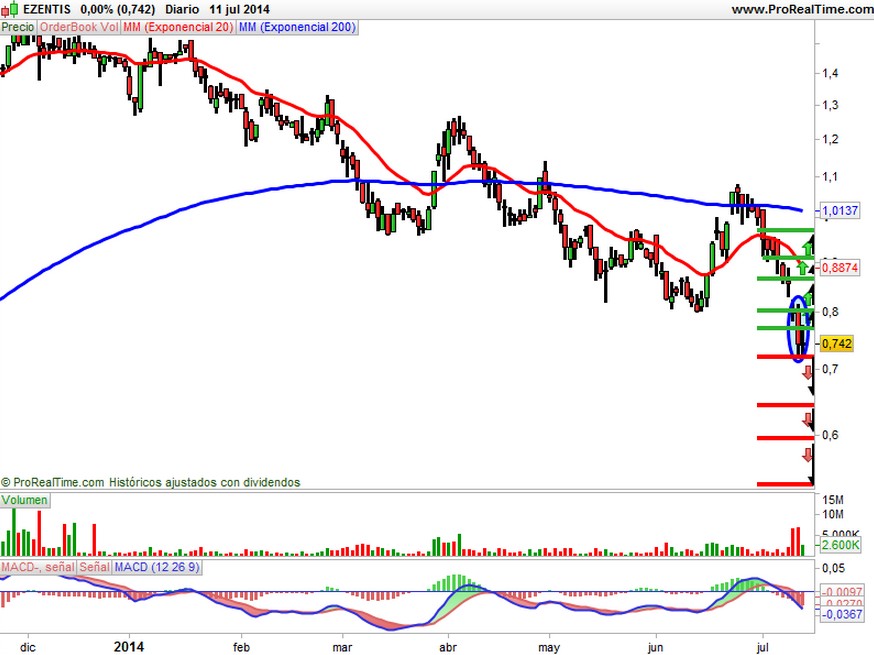
Task: Click the Volumen panel label
Action: (x=25, y=499)
